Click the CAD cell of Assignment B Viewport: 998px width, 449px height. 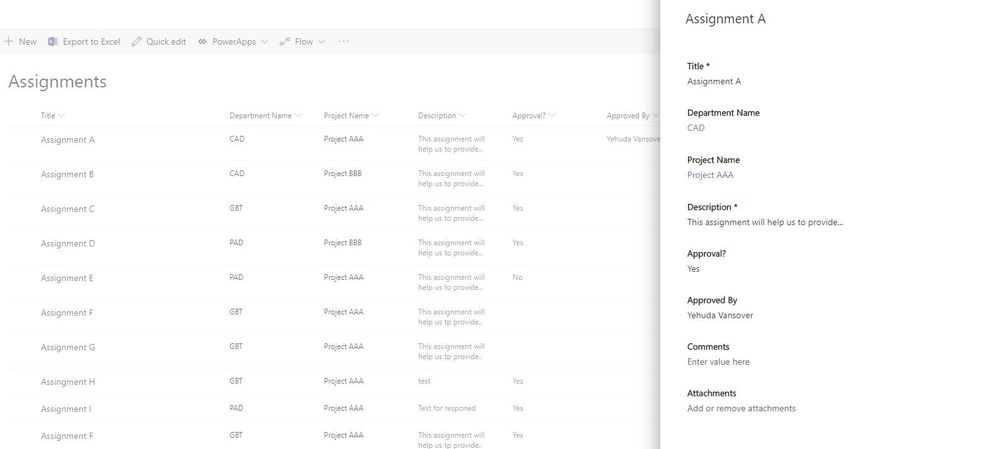(x=236, y=173)
